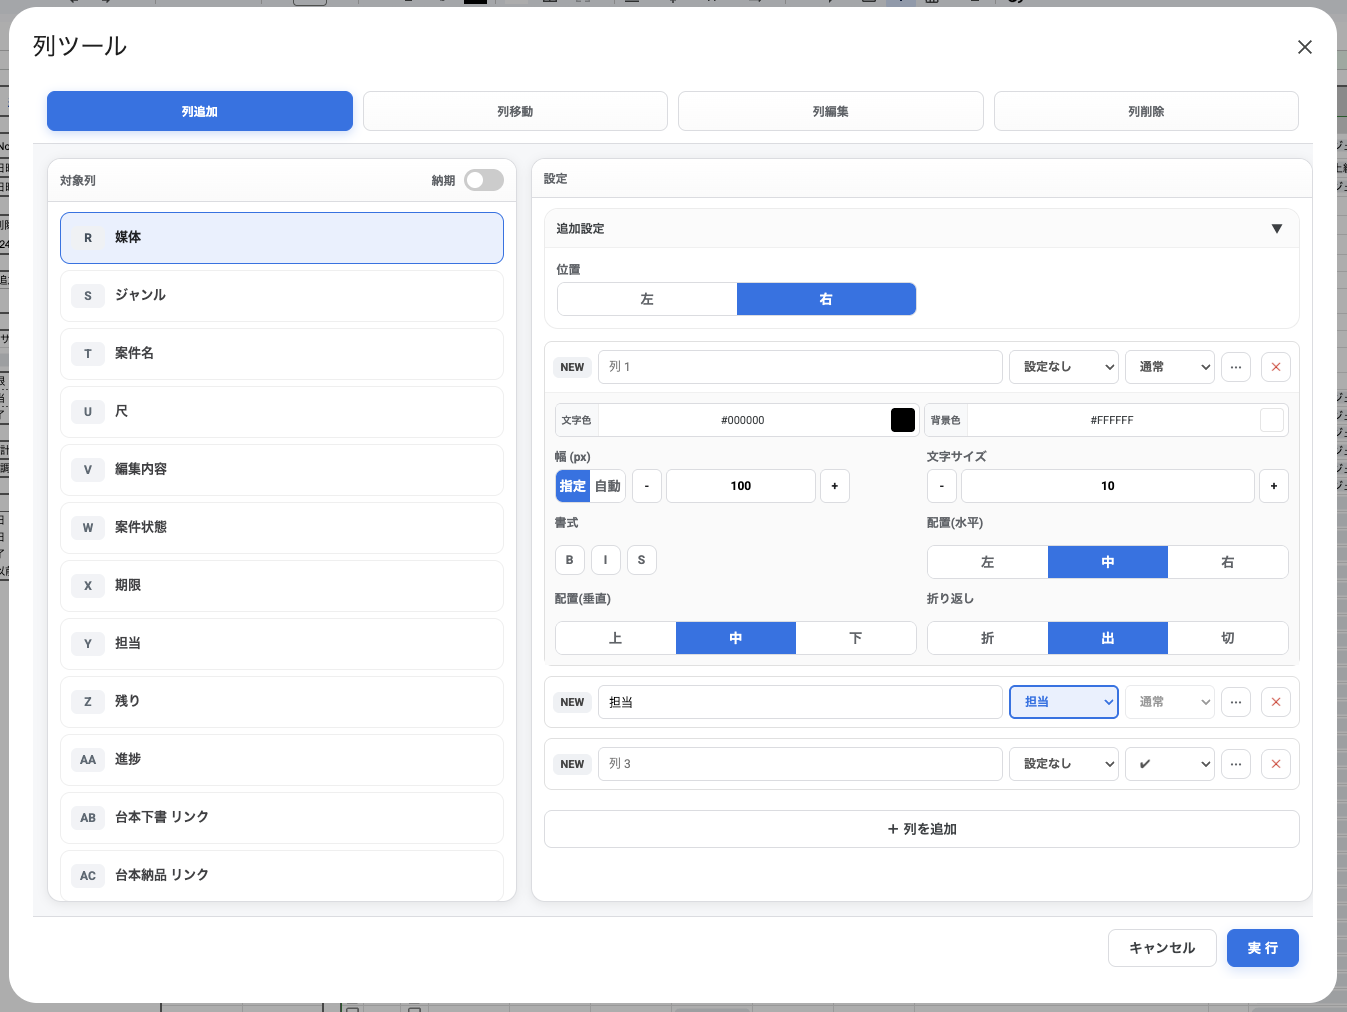Switch to the 列削除 tab
This screenshot has width=1347, height=1012.
1146,111
